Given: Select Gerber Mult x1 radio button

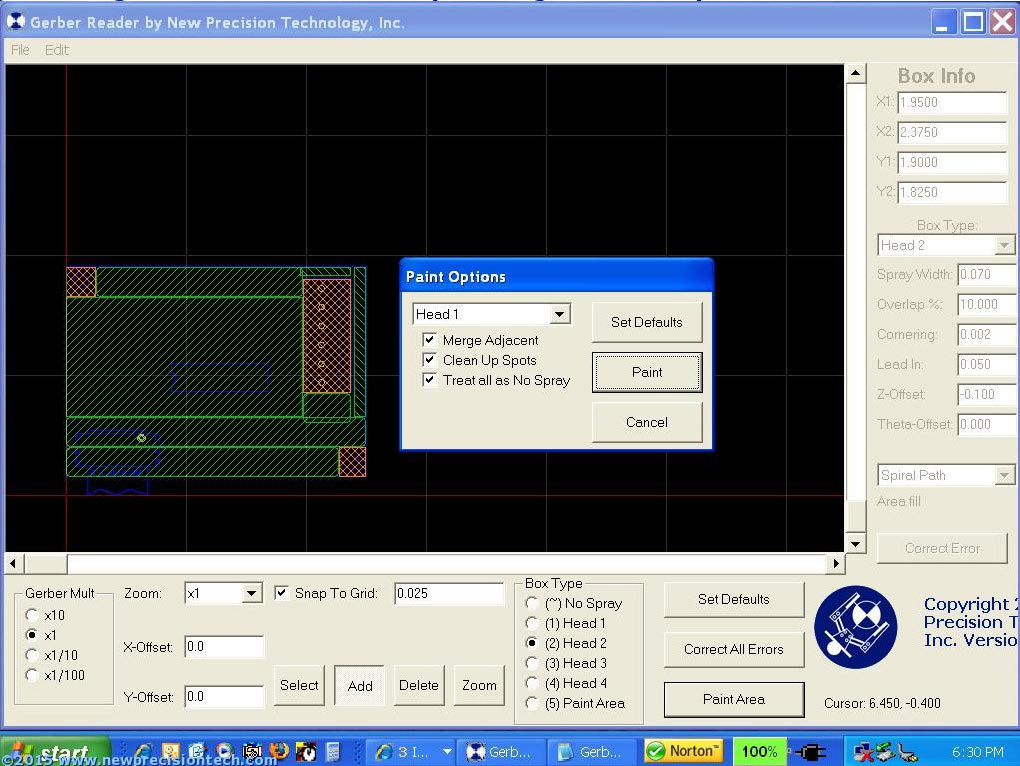Looking at the screenshot, I should pos(31,635).
